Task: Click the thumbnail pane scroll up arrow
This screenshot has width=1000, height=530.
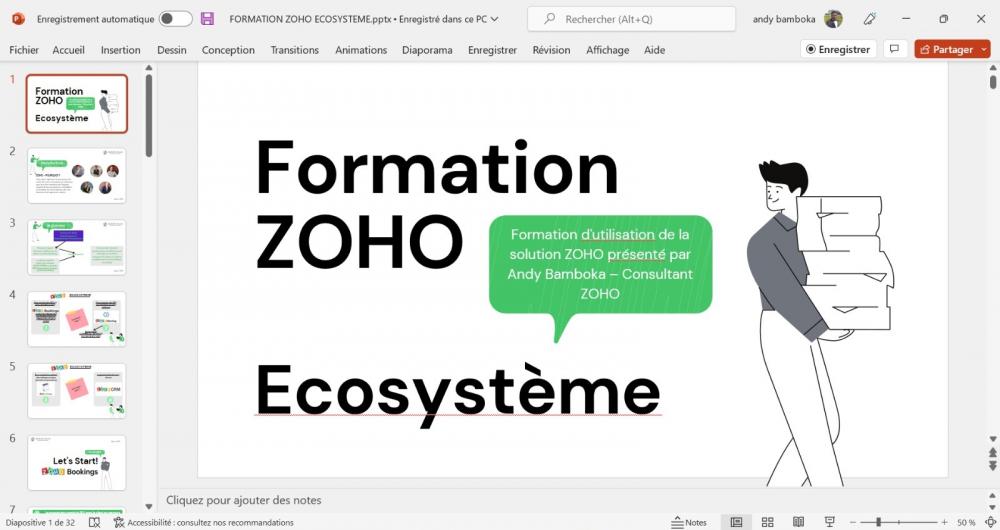Action: coord(149,68)
